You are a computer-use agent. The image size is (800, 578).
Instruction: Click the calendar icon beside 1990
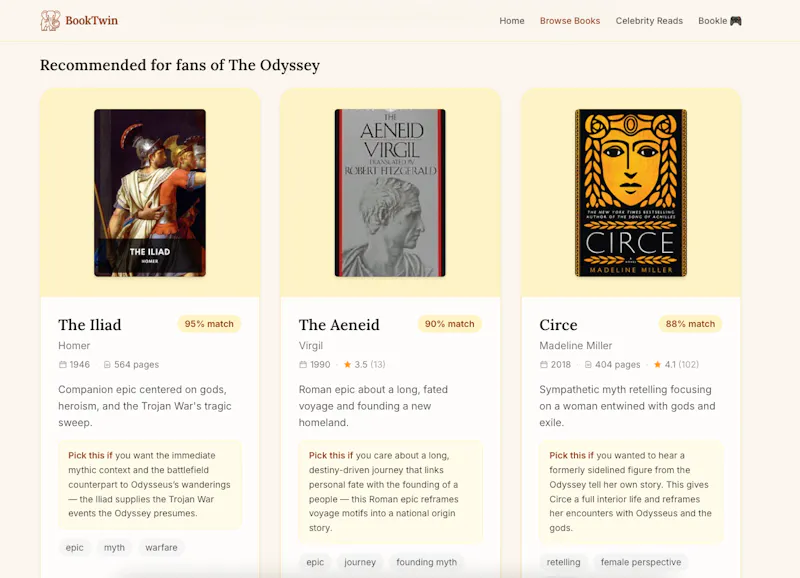pos(303,365)
